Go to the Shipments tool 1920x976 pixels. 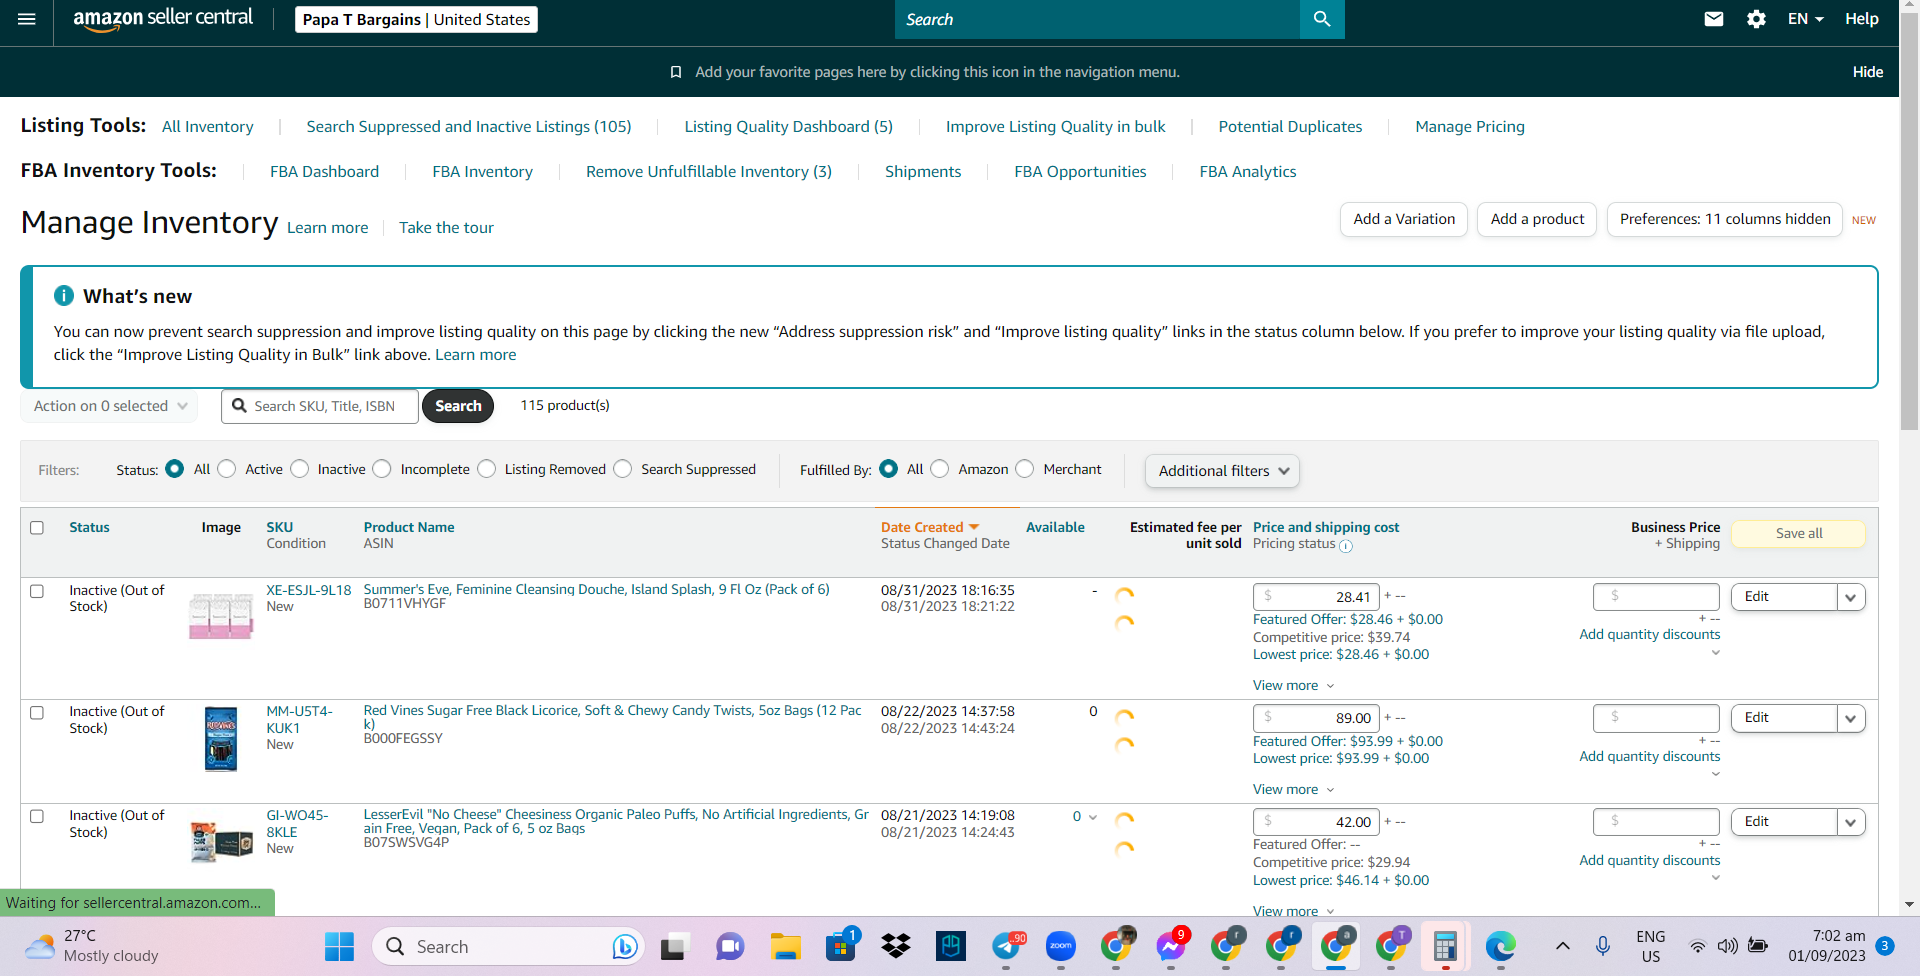coord(923,172)
